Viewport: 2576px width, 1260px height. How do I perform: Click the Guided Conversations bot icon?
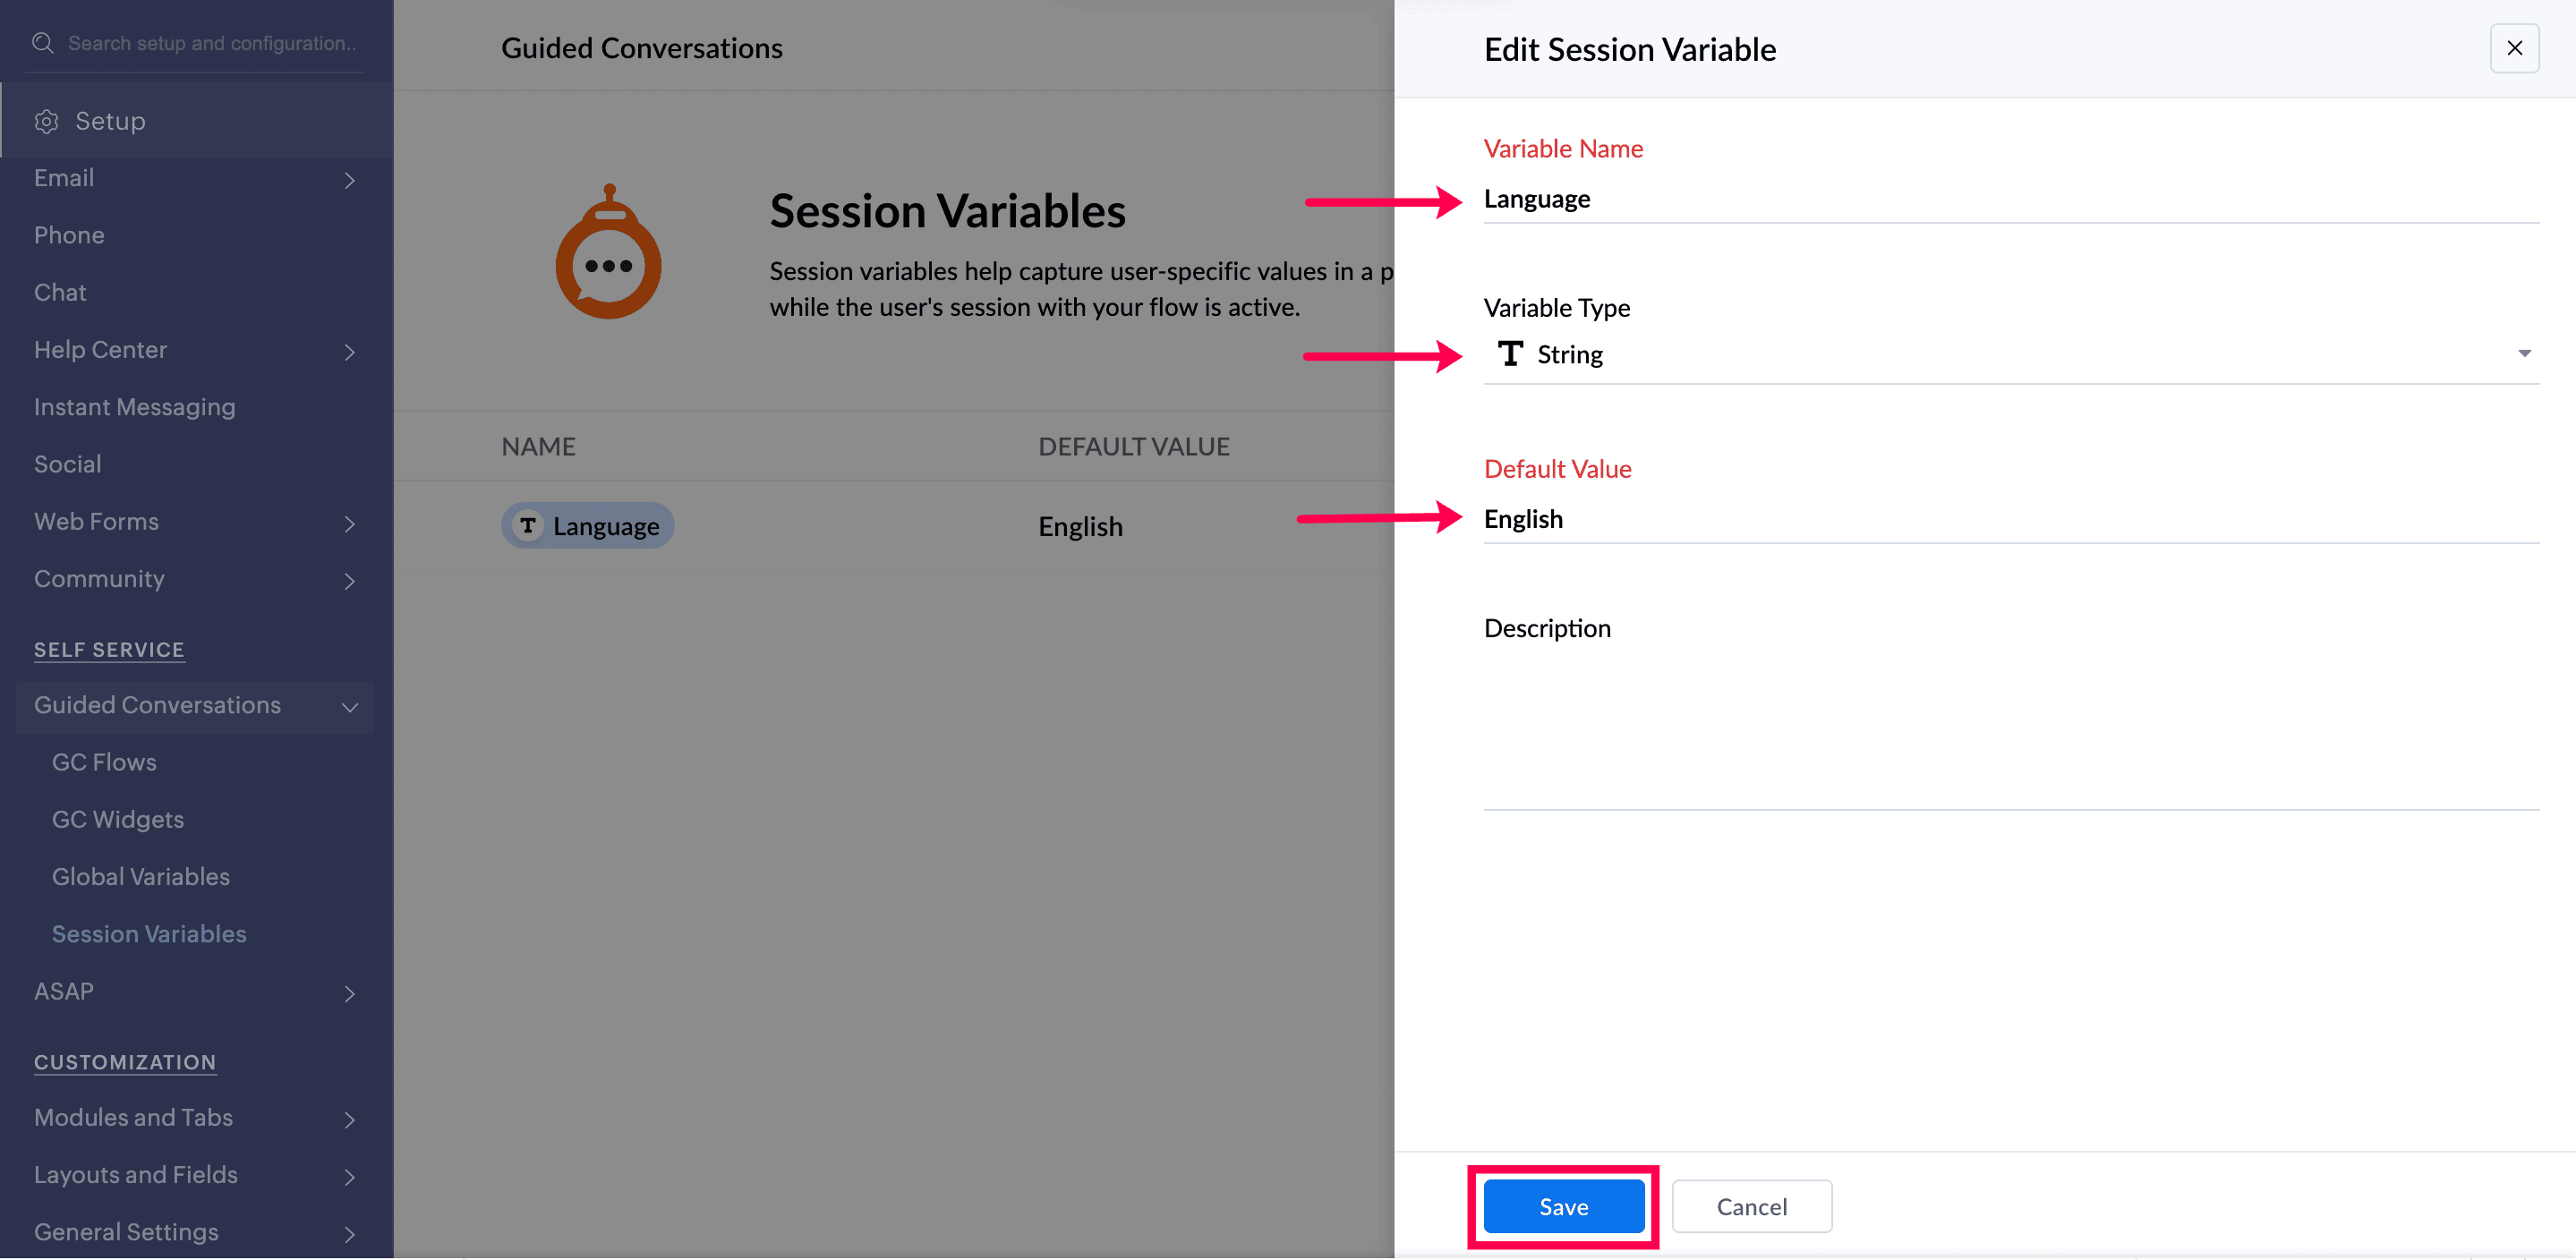608,253
